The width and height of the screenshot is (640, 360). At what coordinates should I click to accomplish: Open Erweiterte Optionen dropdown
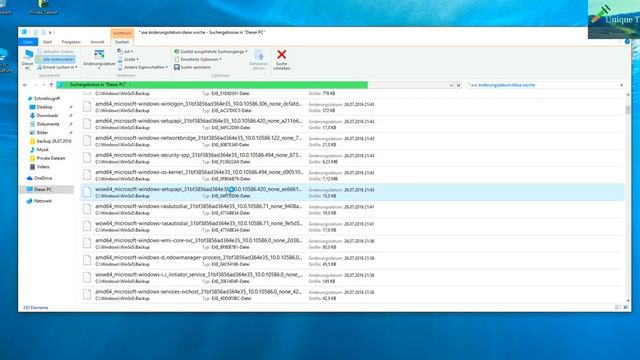(x=198, y=60)
